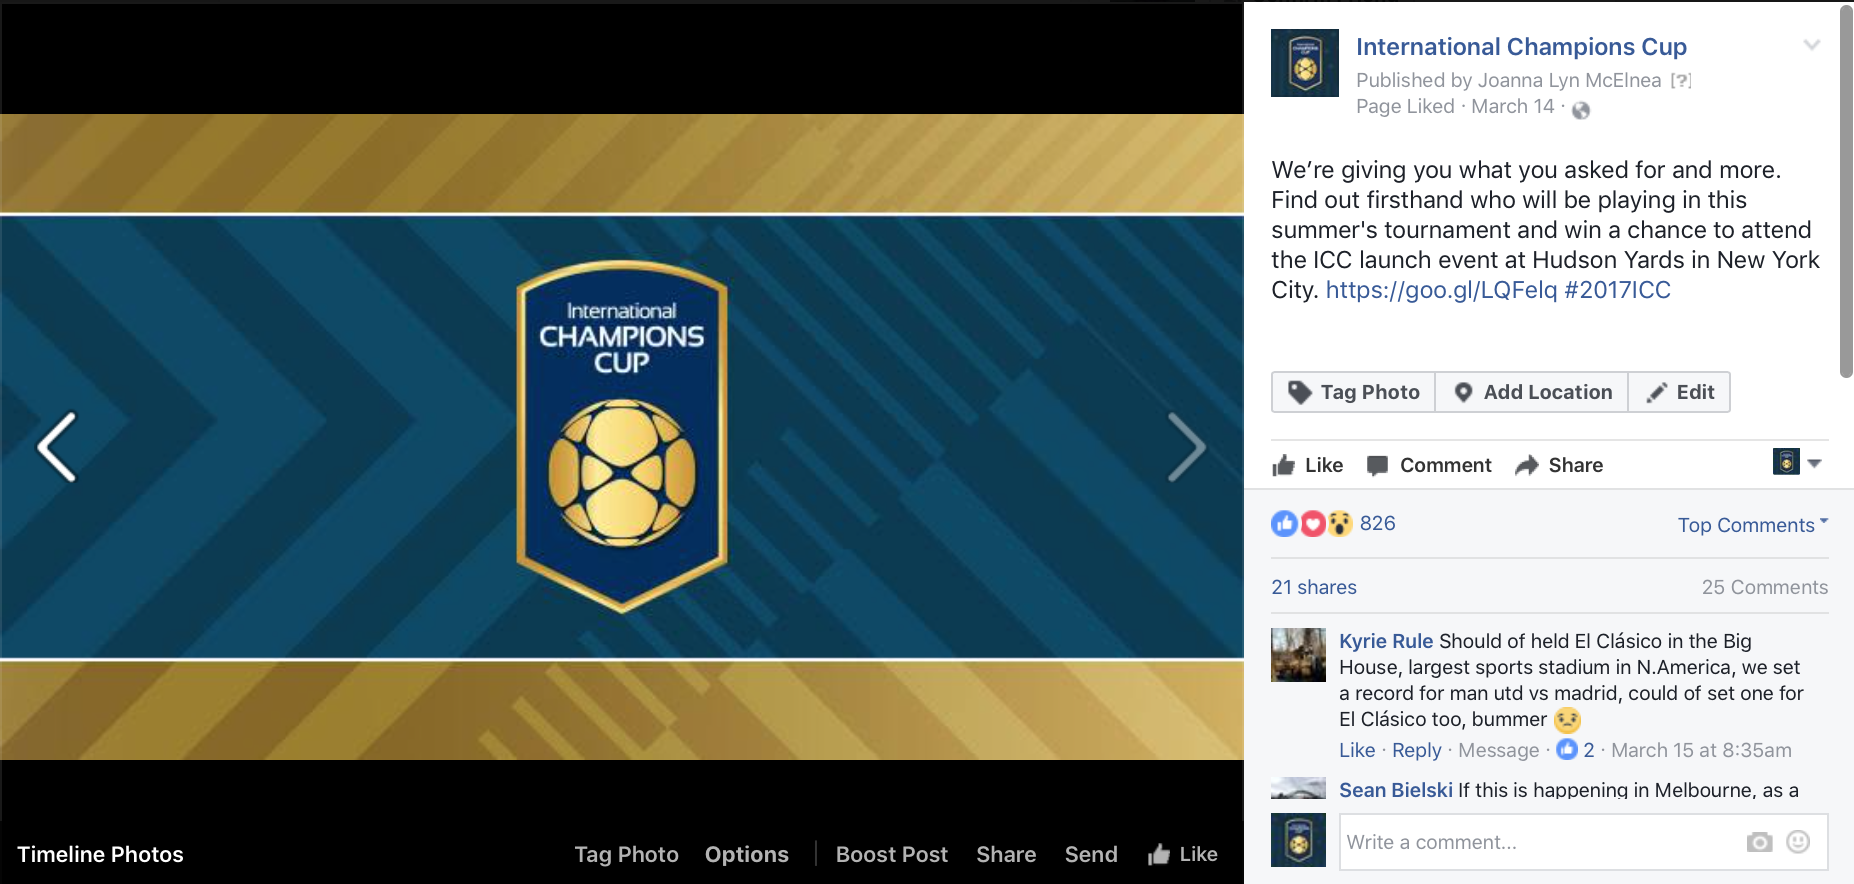Open the emoji picker in the comment box
This screenshot has width=1854, height=884.
(1798, 842)
